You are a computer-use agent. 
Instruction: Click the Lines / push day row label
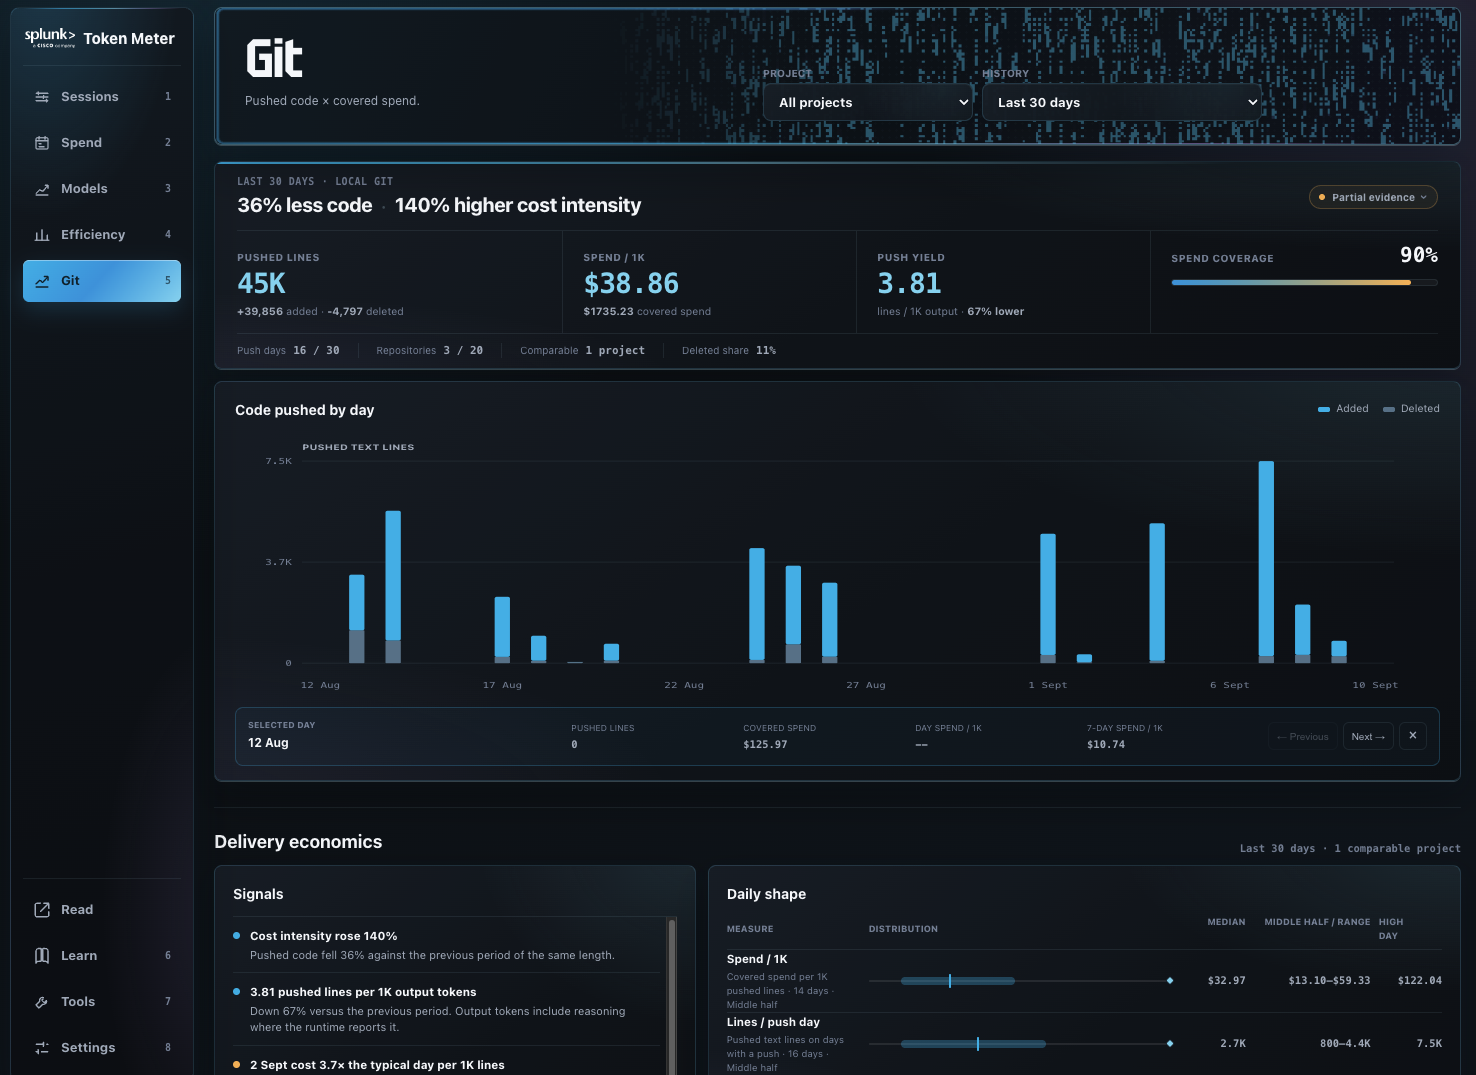[x=773, y=1022]
